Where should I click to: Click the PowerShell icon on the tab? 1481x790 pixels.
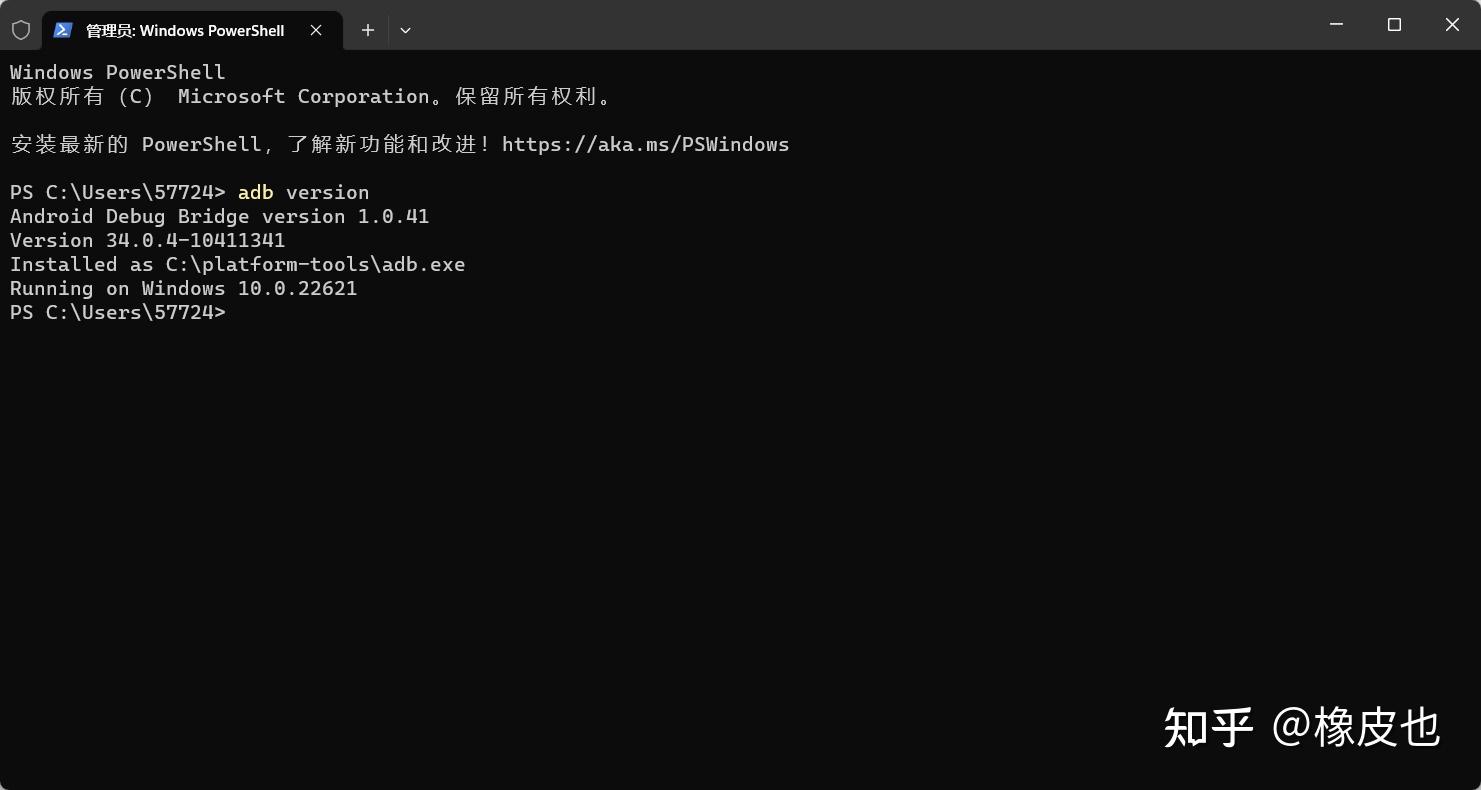coord(63,30)
